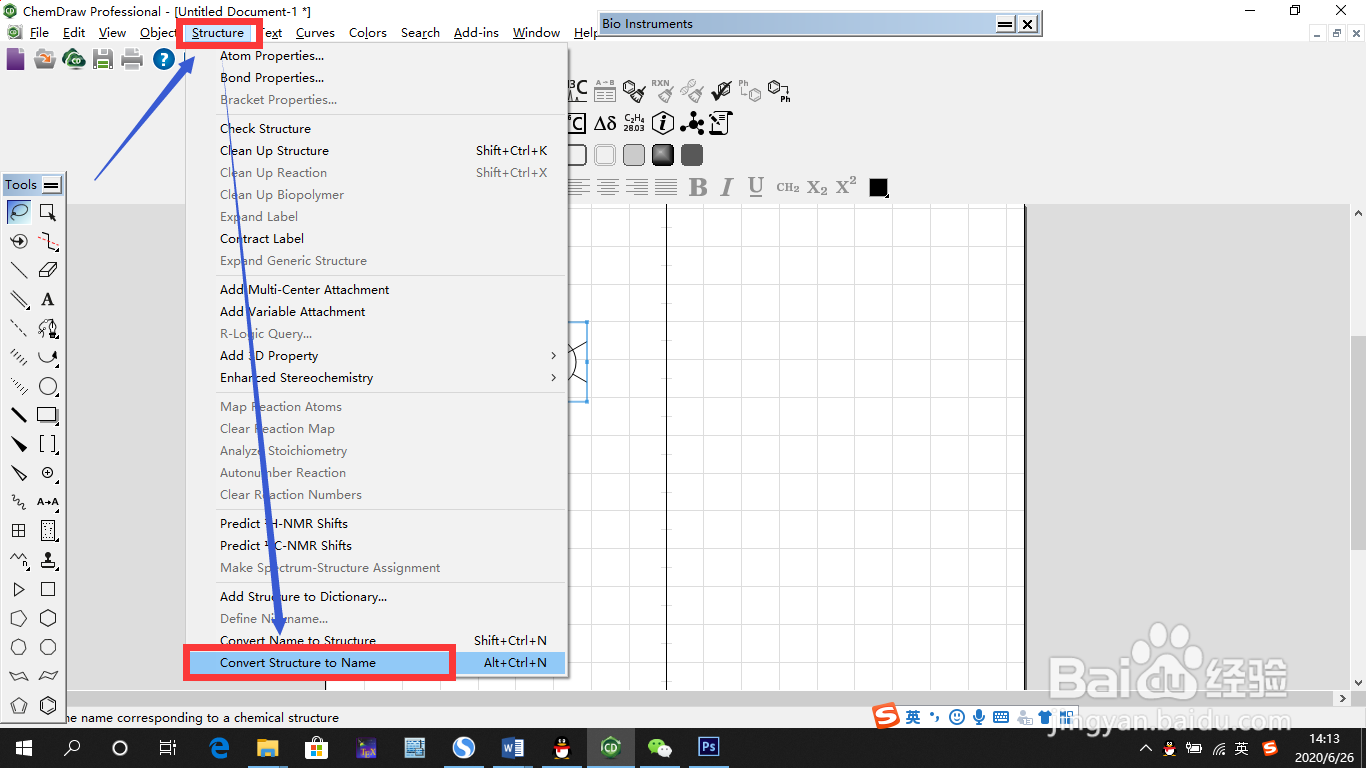The image size is (1366, 768).
Task: Choose the Table tool
Action: click(19, 531)
